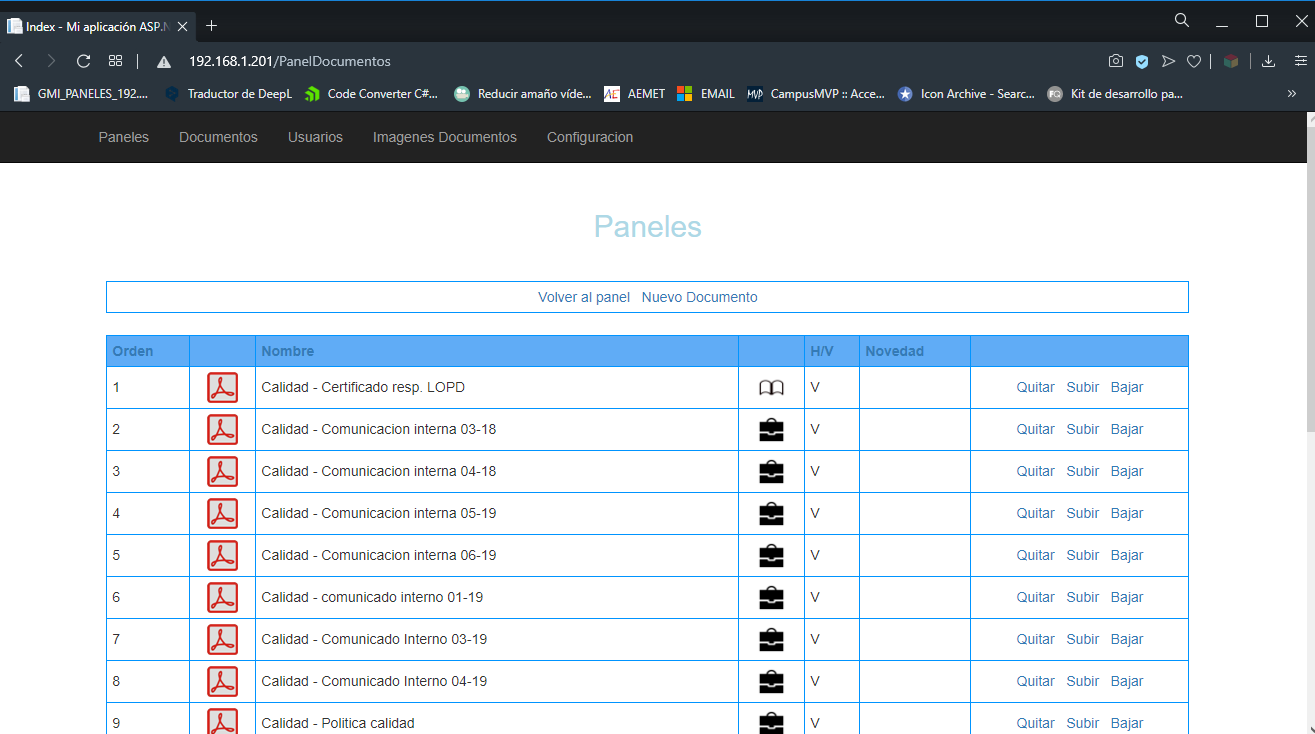Viewport: 1315px width, 734px height.
Task: Click Quitar for Comunicacion interna 04-18
Action: coord(1035,471)
